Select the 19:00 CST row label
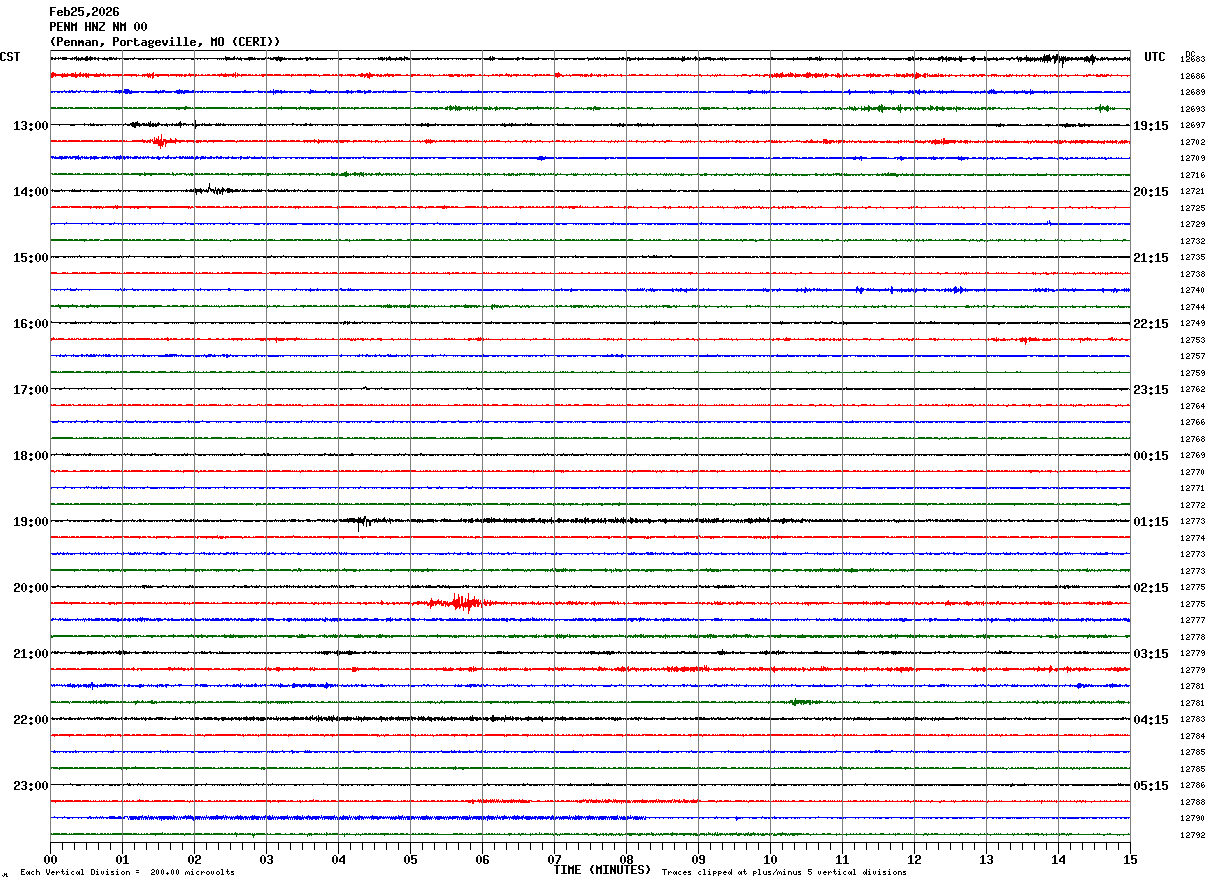This screenshot has height=886, width=1210. (31, 522)
